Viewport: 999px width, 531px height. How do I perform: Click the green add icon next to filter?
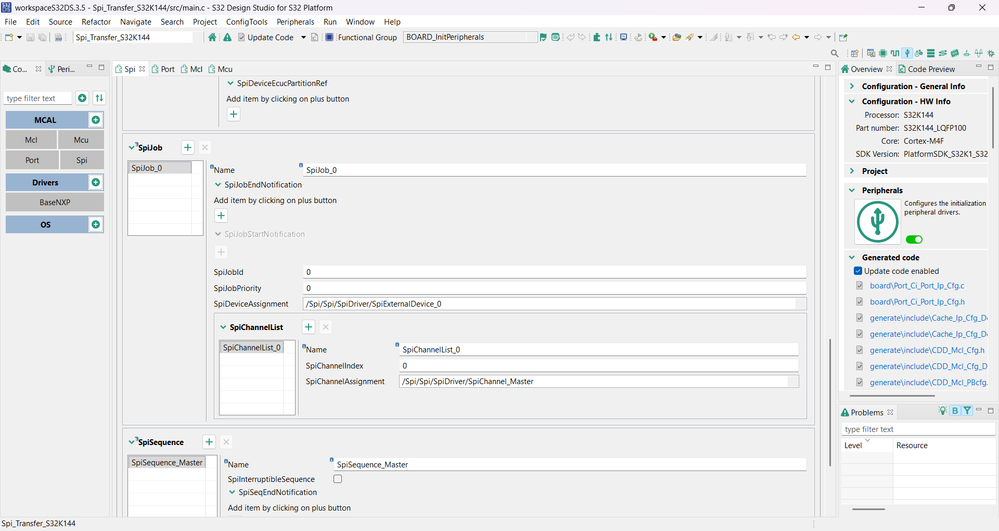point(82,98)
